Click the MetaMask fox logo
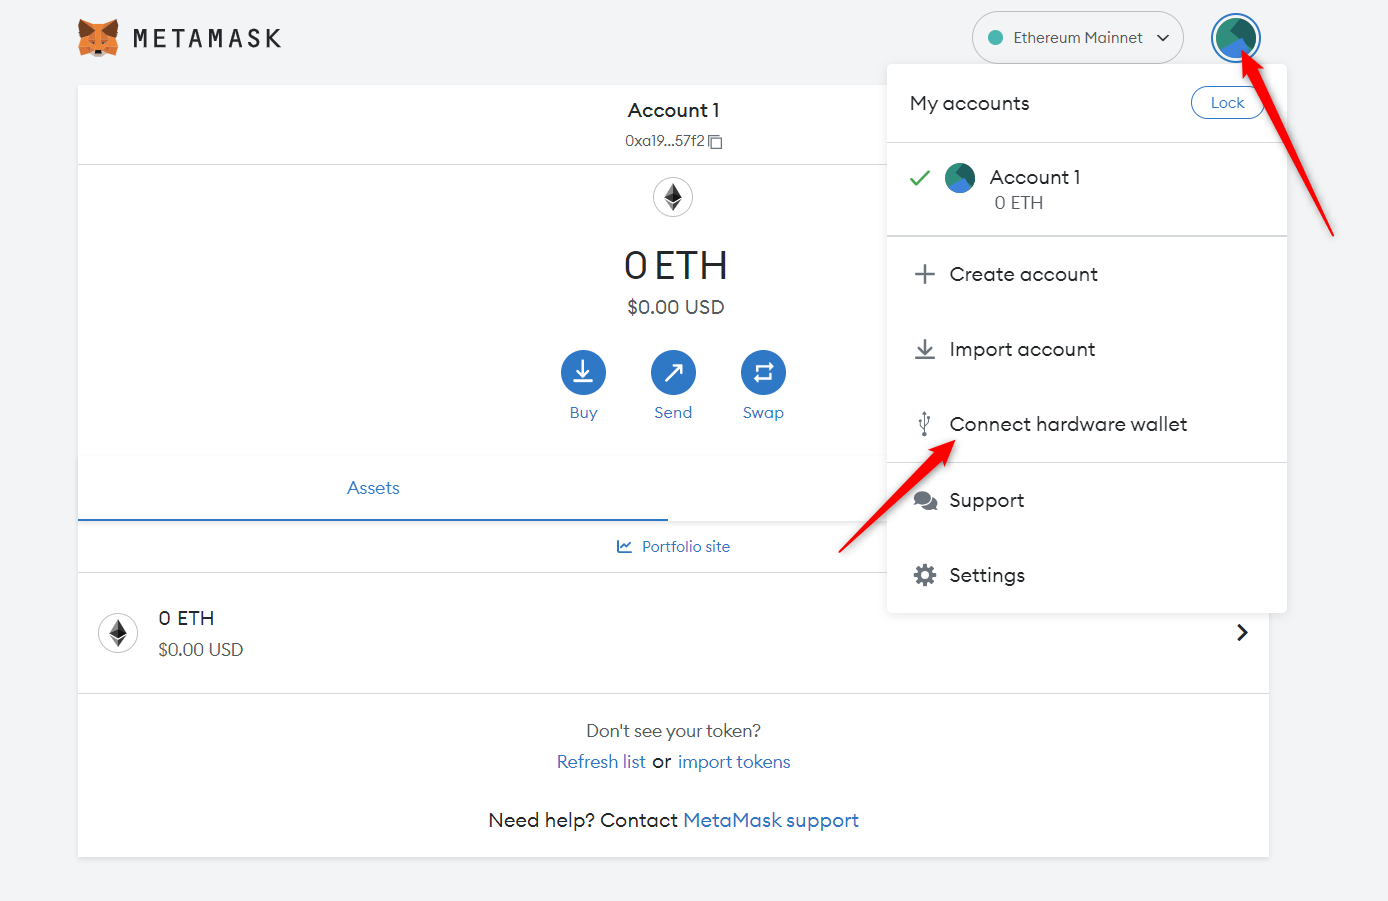The height and width of the screenshot is (901, 1388). click(98, 38)
